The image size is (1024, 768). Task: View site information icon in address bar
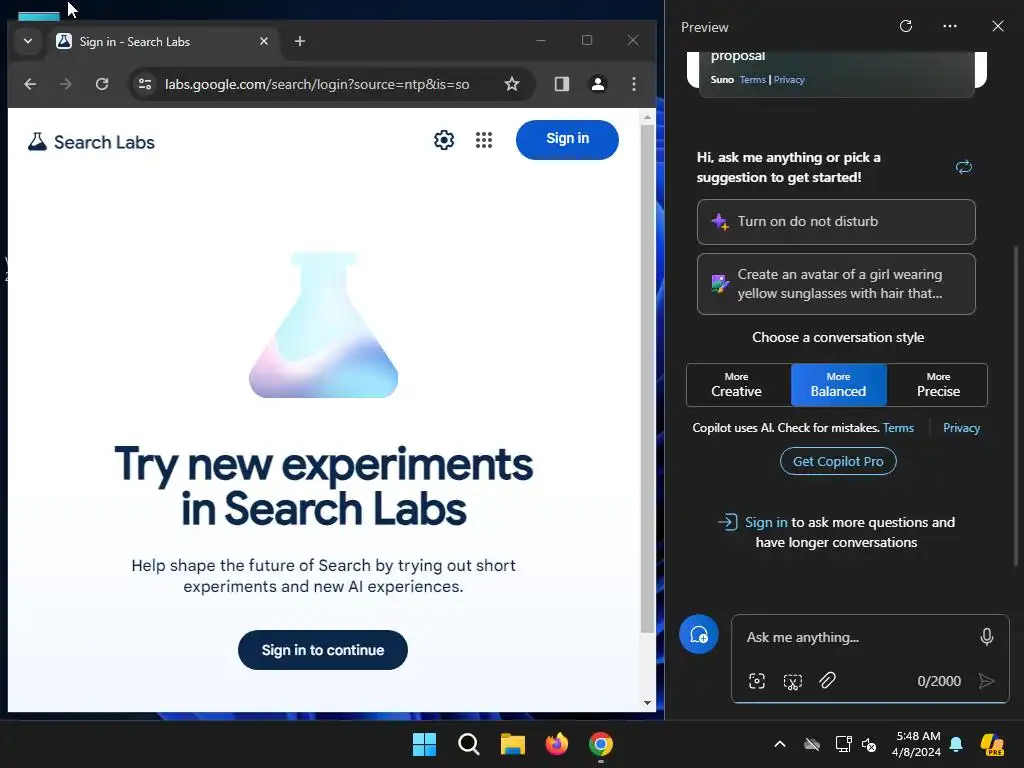145,84
